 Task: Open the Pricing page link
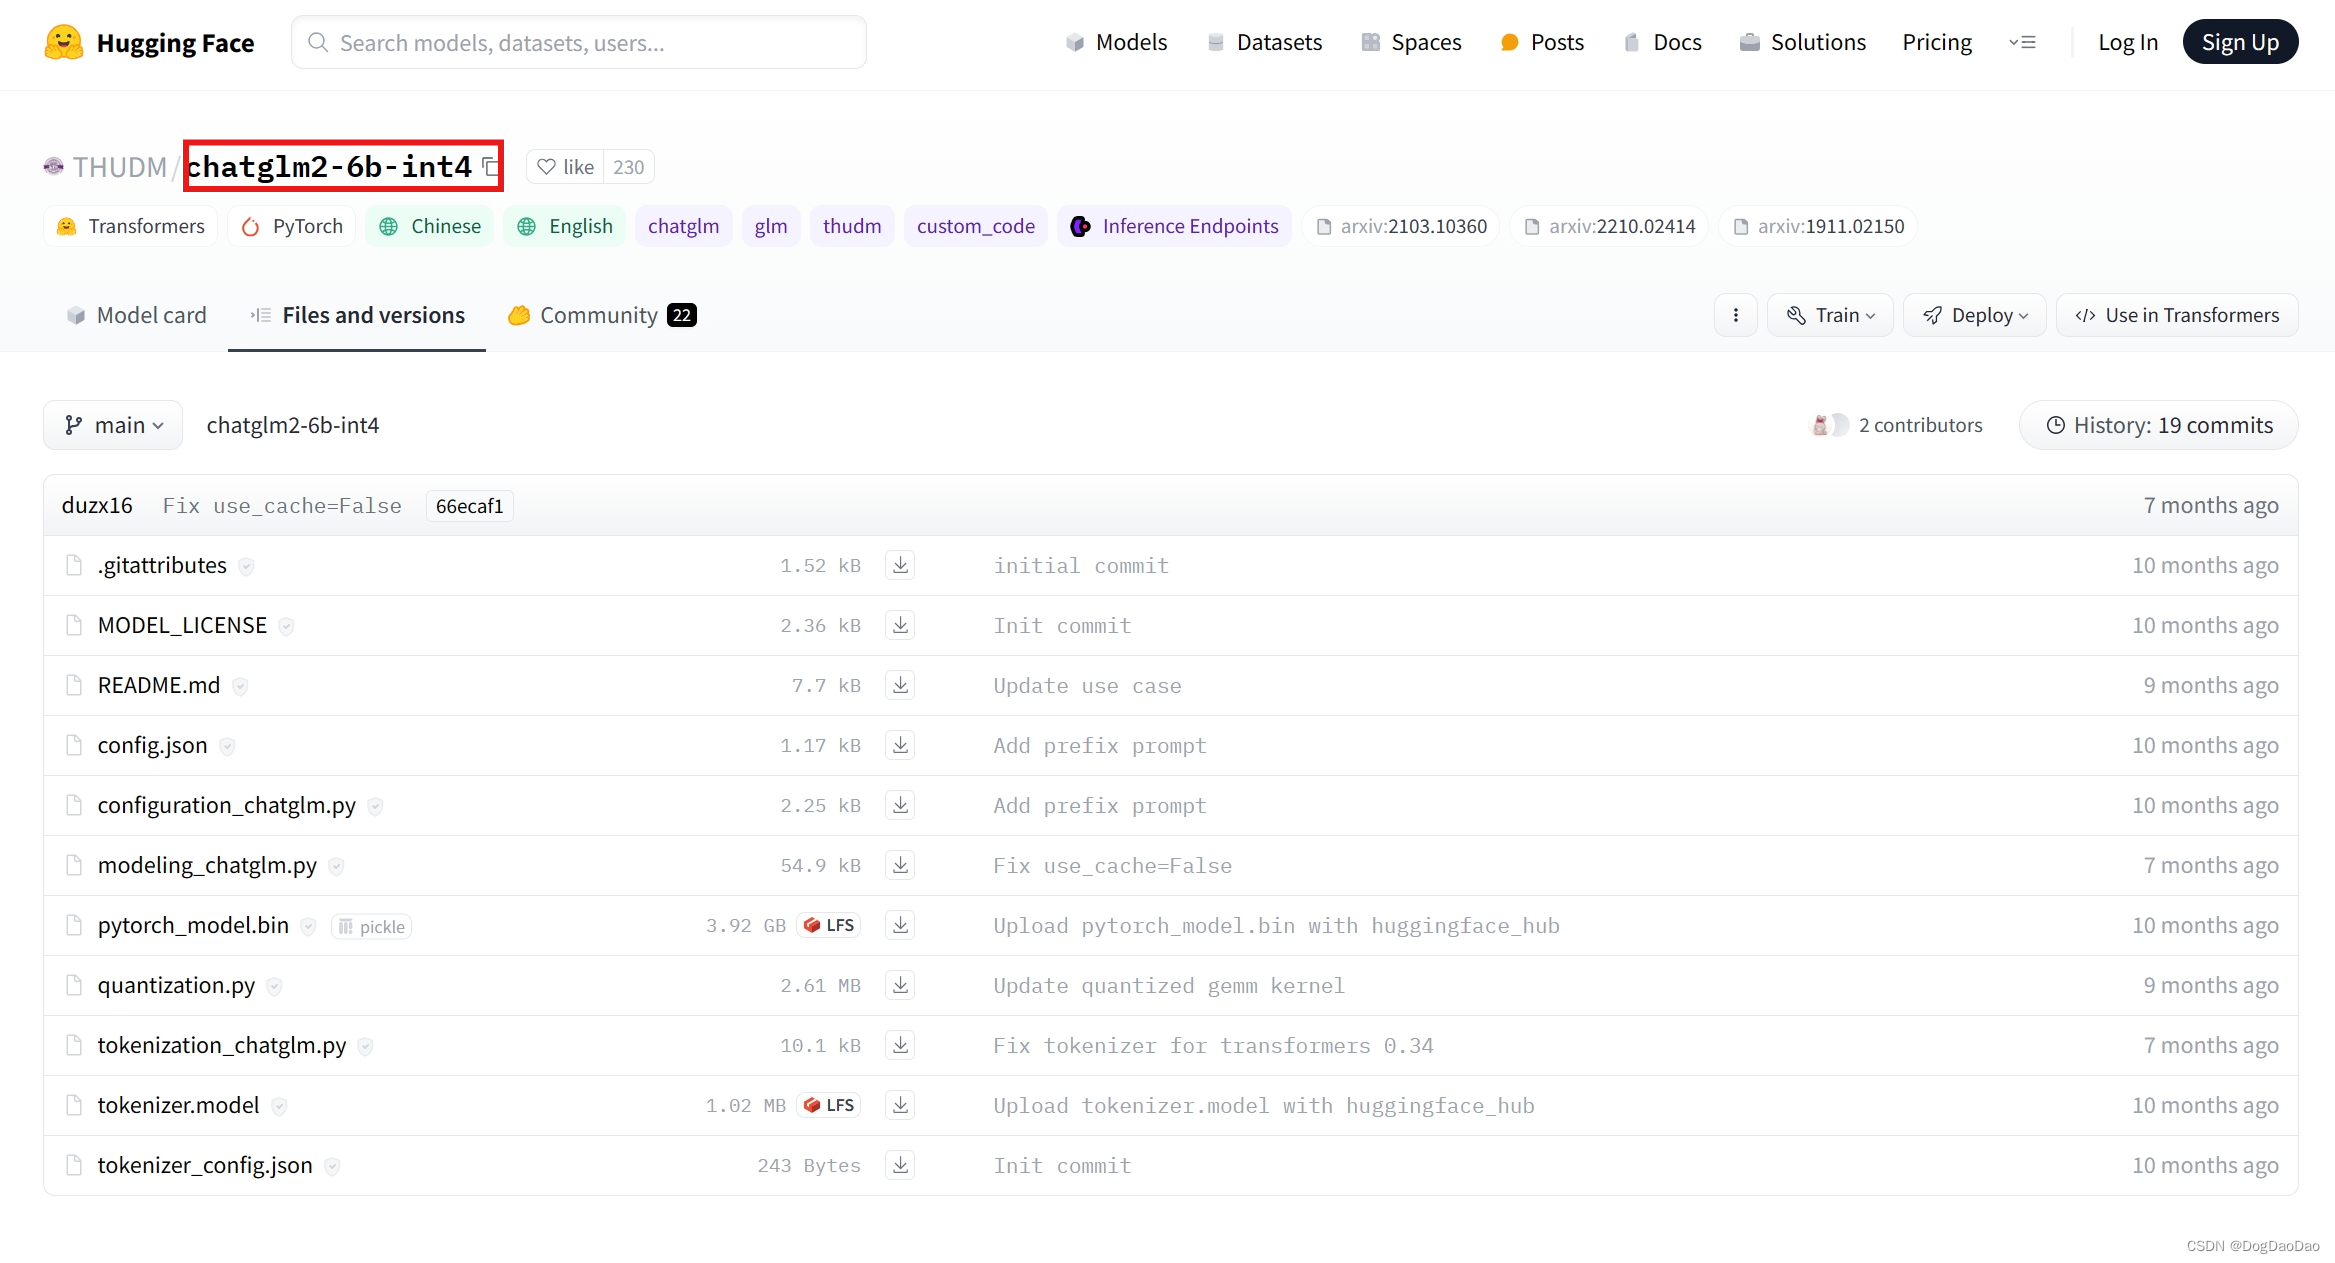(1937, 42)
